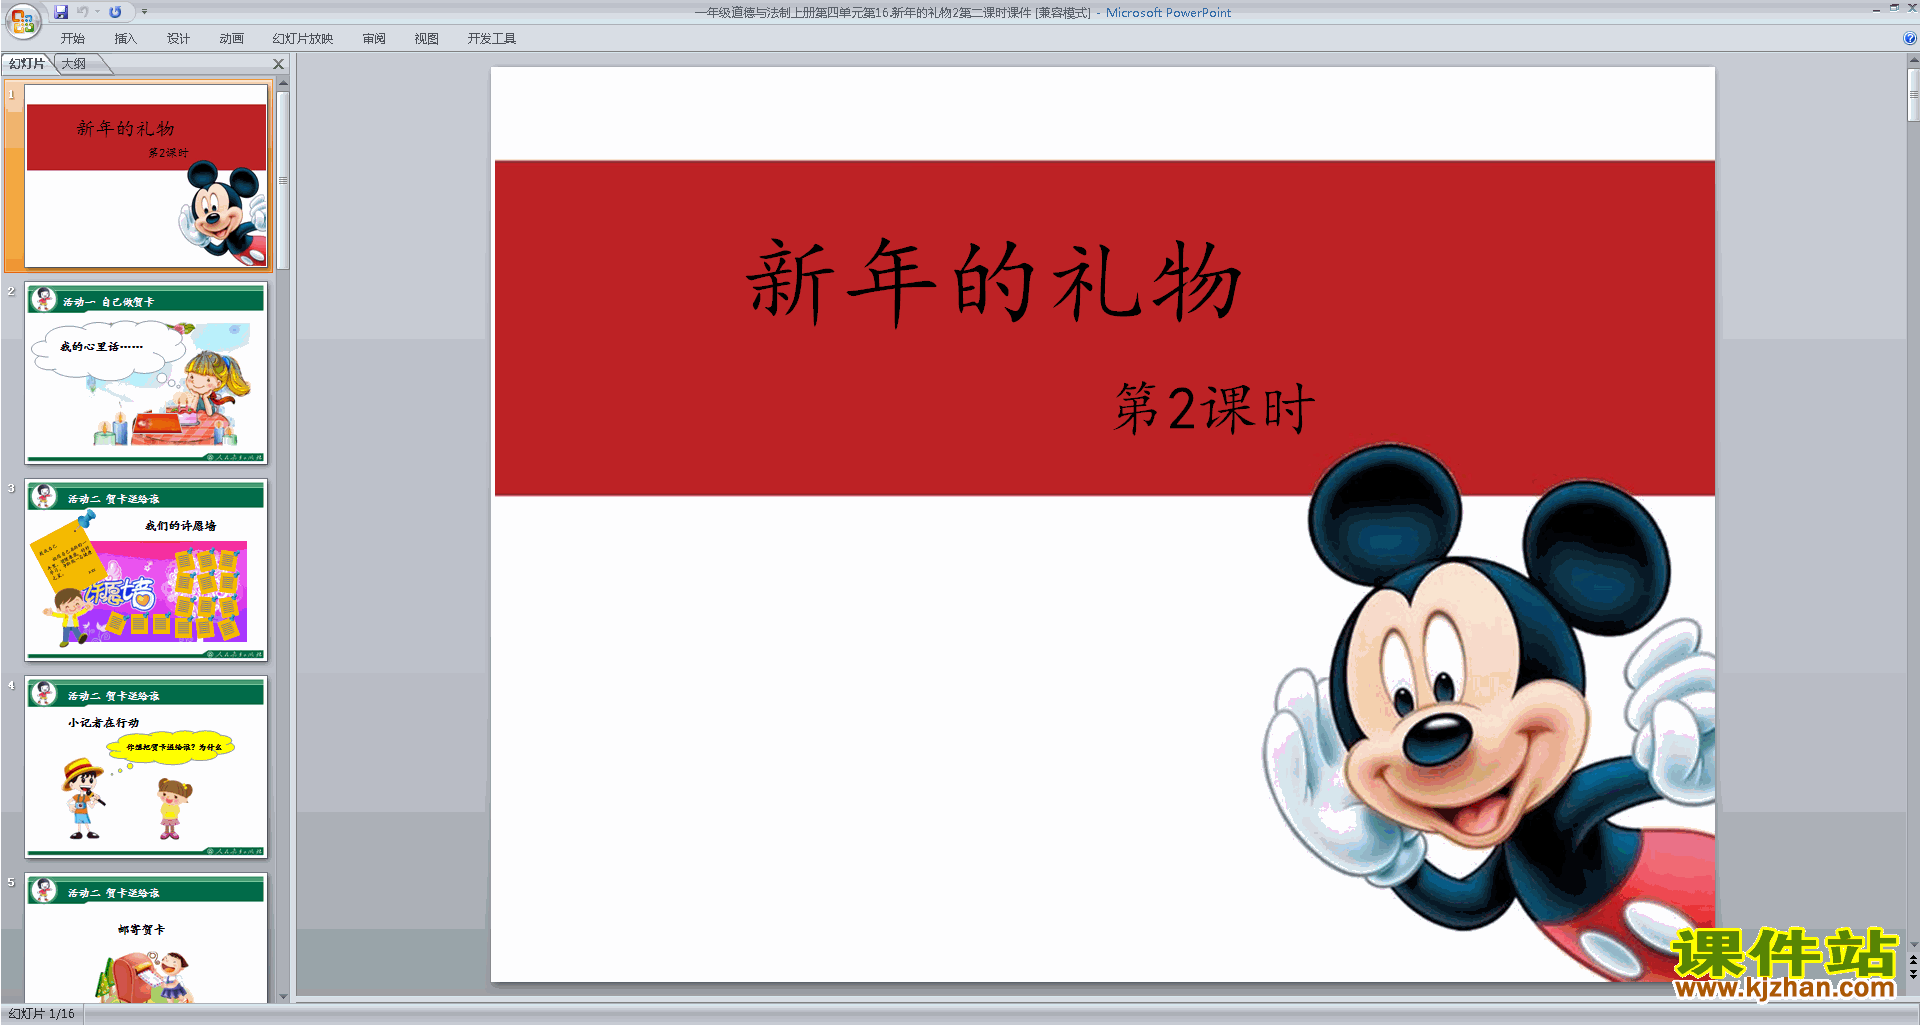This screenshot has width=1920, height=1025.
Task: Switch to the 动画 ribbon tab
Action: [x=231, y=38]
